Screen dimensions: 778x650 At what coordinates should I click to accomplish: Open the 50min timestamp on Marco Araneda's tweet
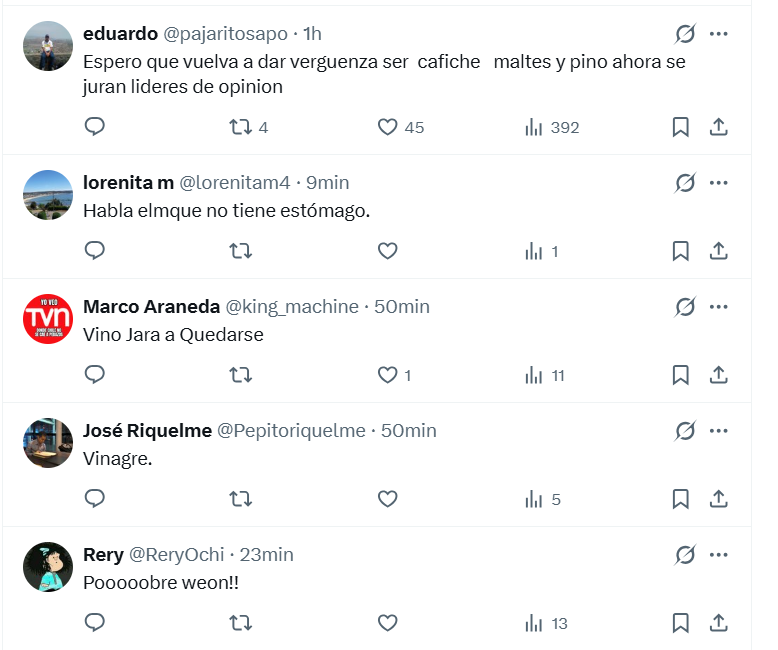[402, 307]
